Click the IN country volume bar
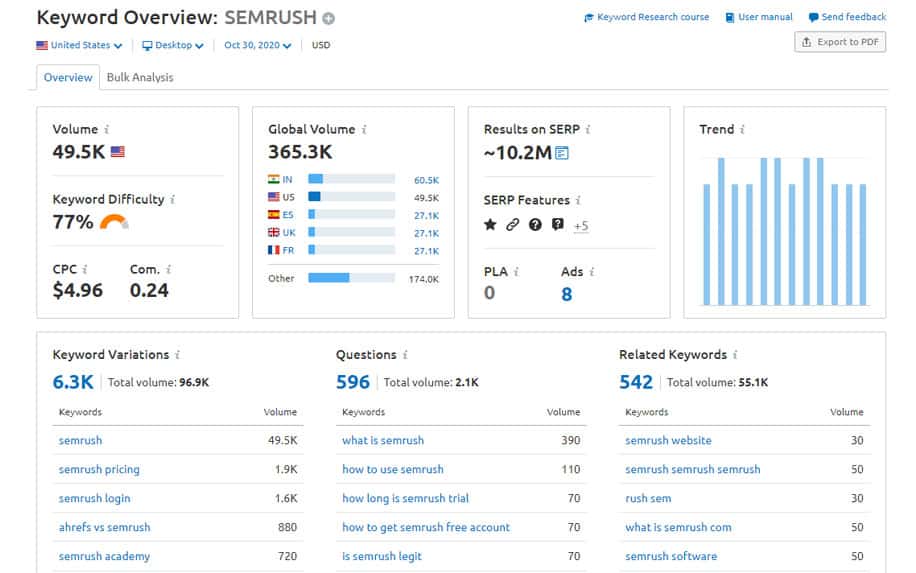The height and width of the screenshot is (573, 916). [352, 179]
